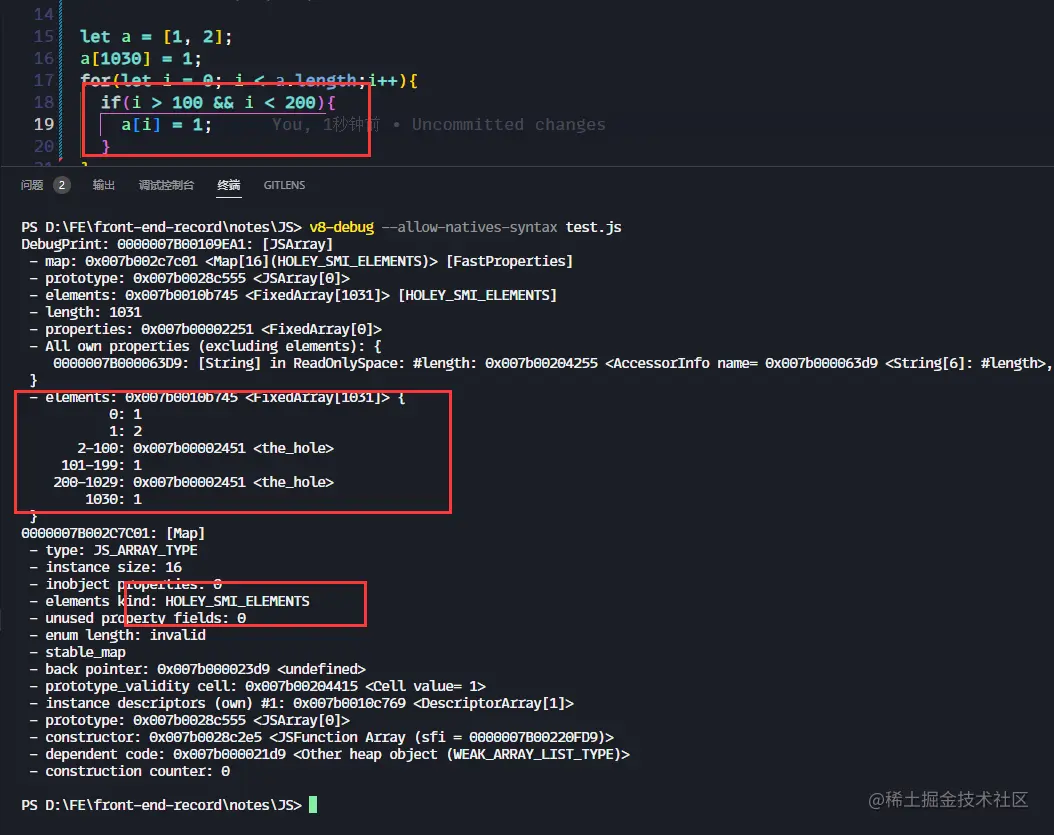Click the 'All own properties (excluding elements)' line

click(x=206, y=346)
